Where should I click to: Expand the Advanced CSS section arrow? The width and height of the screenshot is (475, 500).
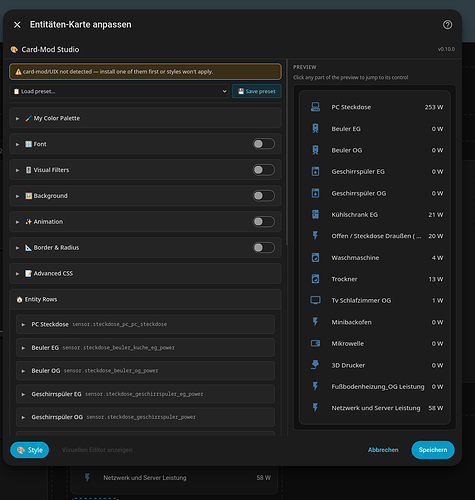[x=17, y=274]
